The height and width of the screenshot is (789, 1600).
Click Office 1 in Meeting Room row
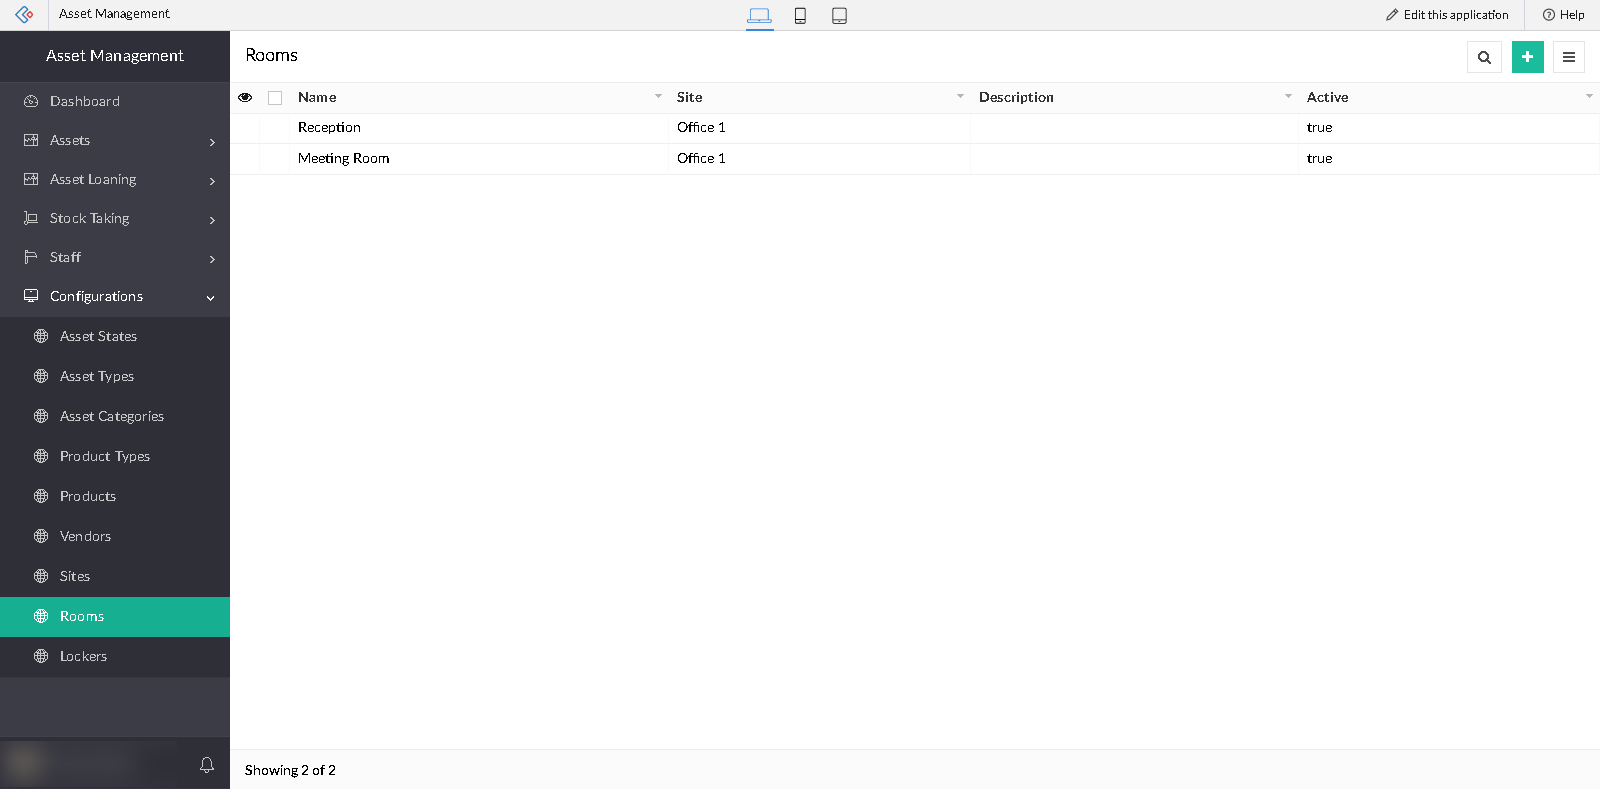click(701, 158)
